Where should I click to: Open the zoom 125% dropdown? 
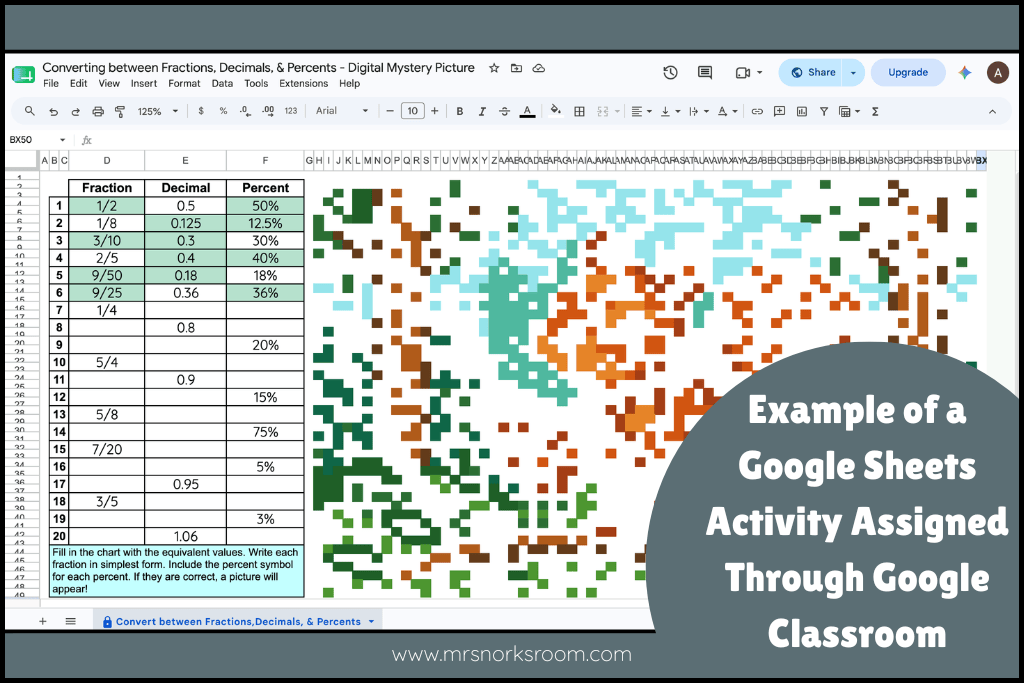click(x=157, y=112)
